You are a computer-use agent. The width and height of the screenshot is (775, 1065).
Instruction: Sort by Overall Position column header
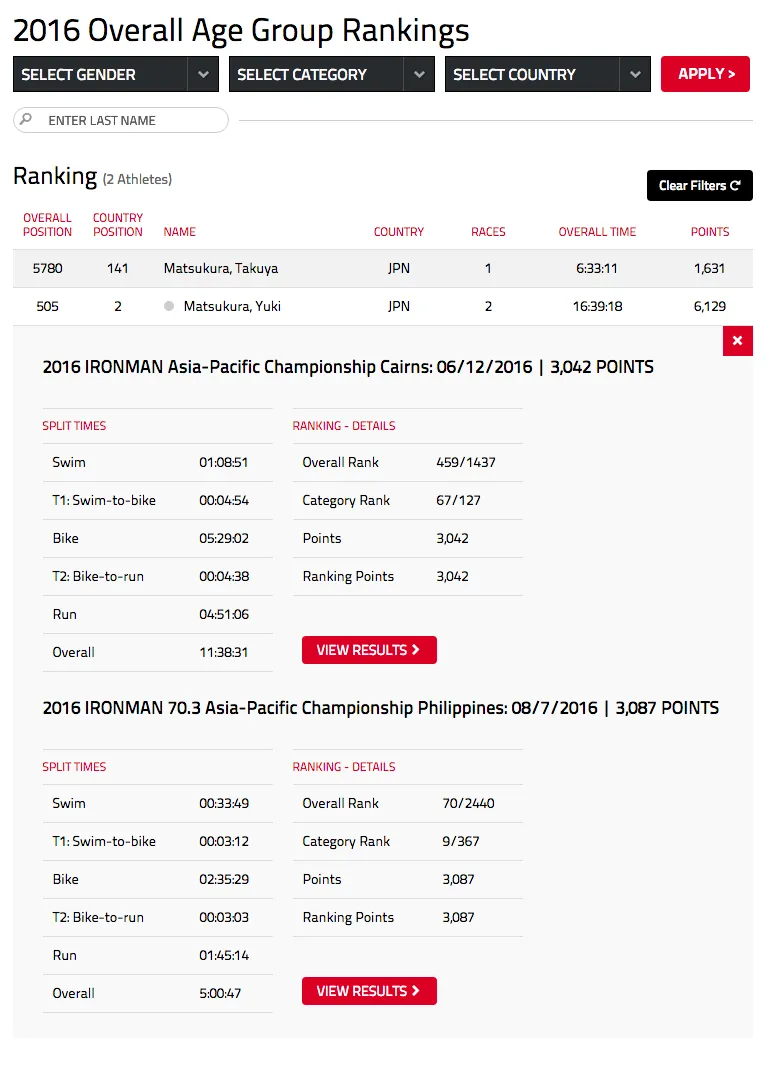pos(47,225)
